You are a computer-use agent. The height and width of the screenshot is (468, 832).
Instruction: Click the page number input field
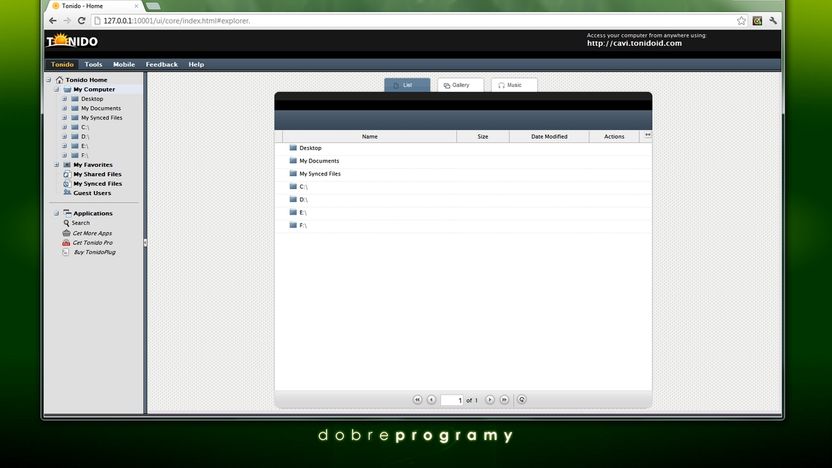tap(452, 400)
